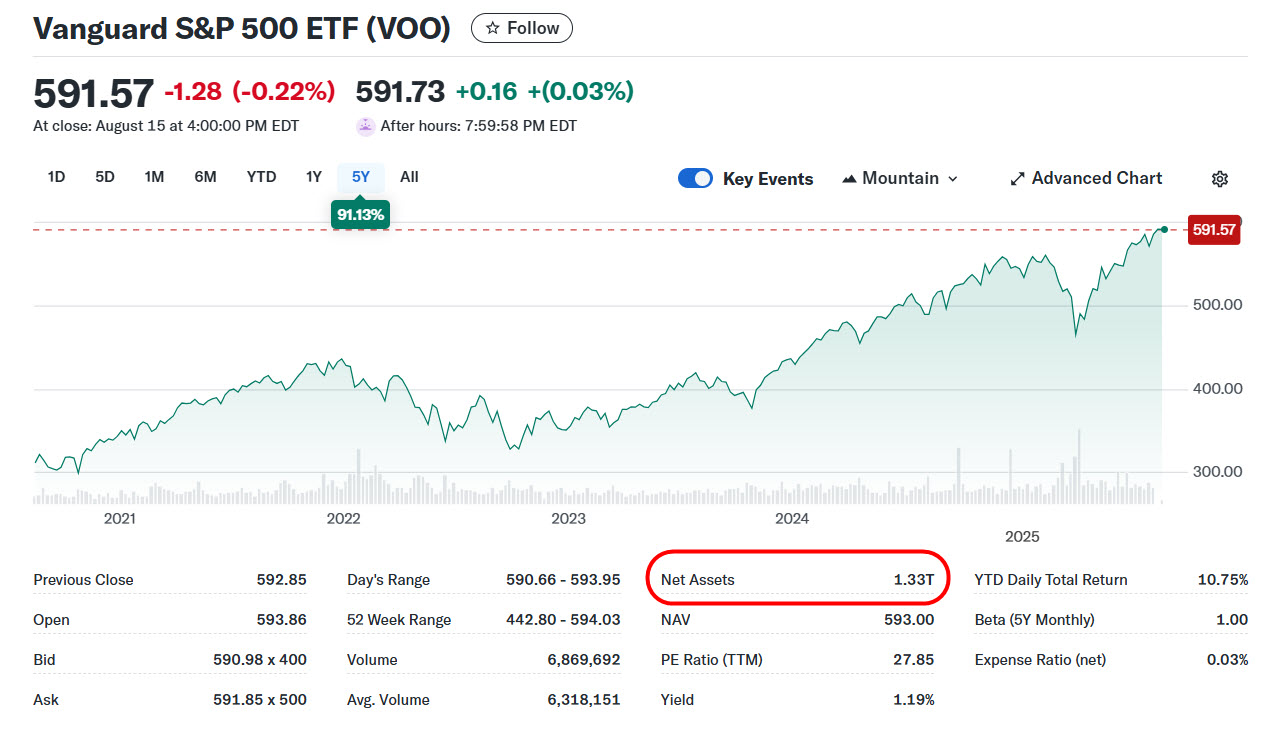This screenshot has height=730, width=1270.
Task: Select the 5Y time range tab
Action: 360,177
